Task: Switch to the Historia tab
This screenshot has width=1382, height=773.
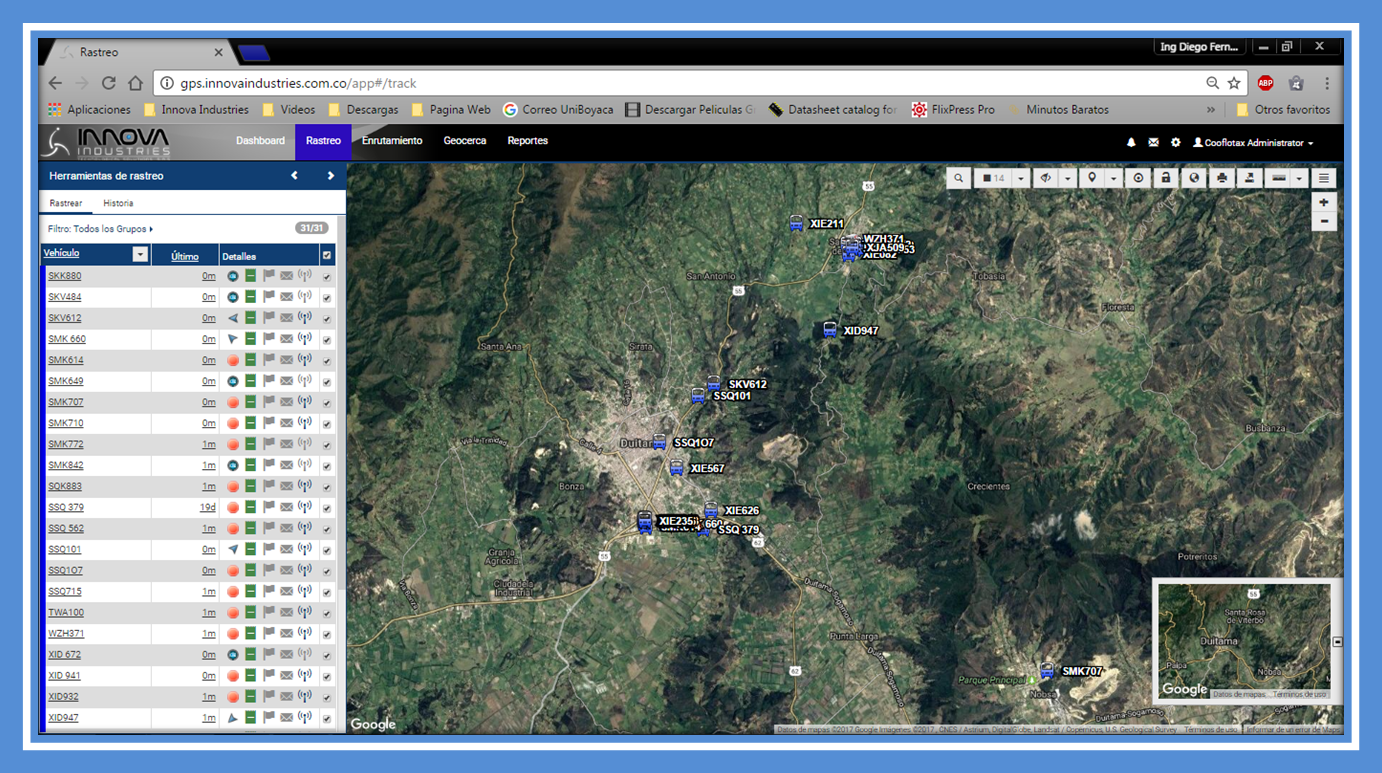Action: pos(118,203)
